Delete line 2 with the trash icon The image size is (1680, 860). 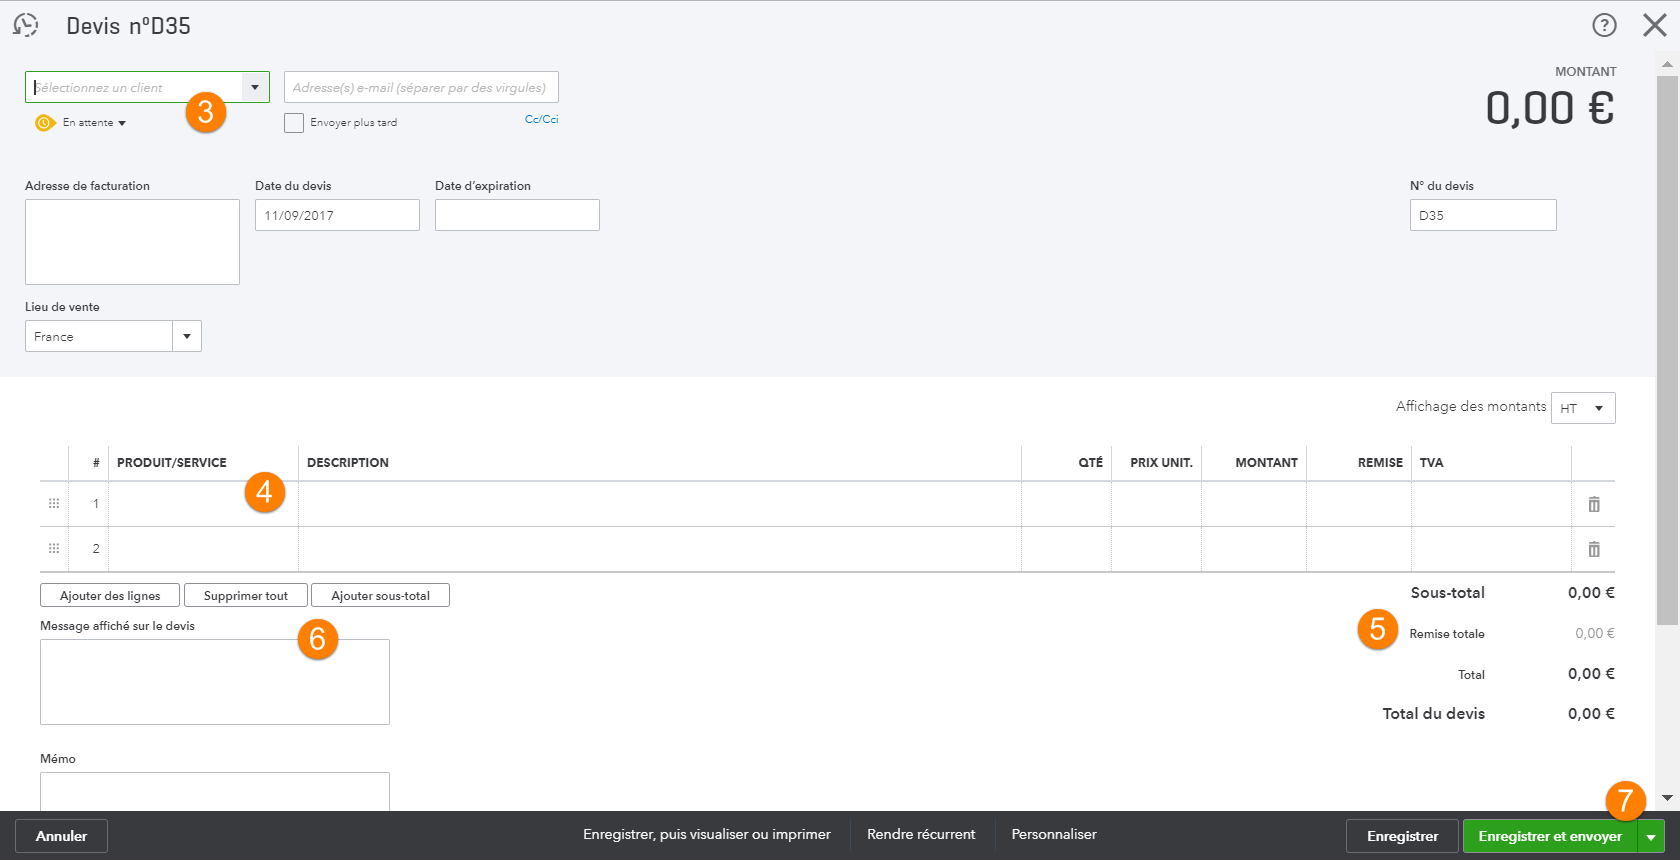(x=1594, y=549)
